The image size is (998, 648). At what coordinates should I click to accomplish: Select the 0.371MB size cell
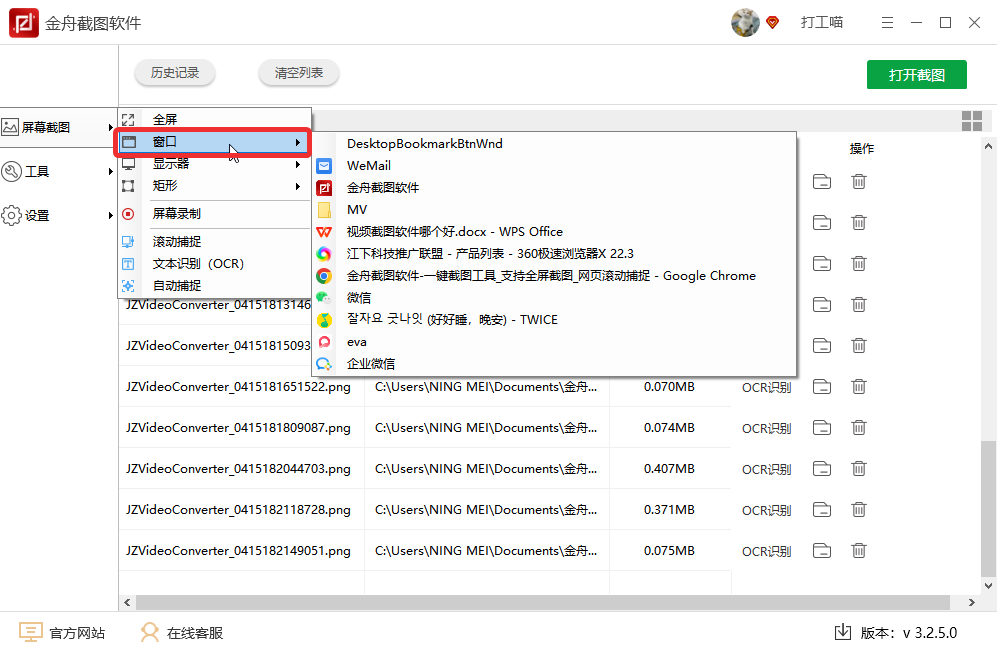point(669,510)
